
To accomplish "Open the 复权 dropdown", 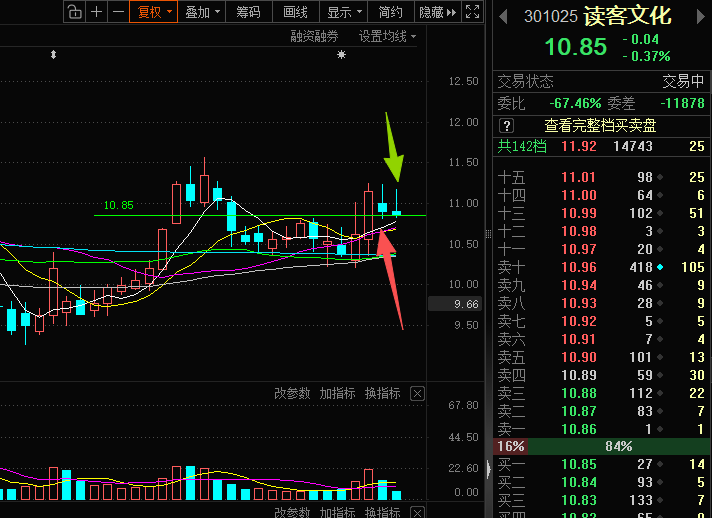I will click(x=153, y=12).
